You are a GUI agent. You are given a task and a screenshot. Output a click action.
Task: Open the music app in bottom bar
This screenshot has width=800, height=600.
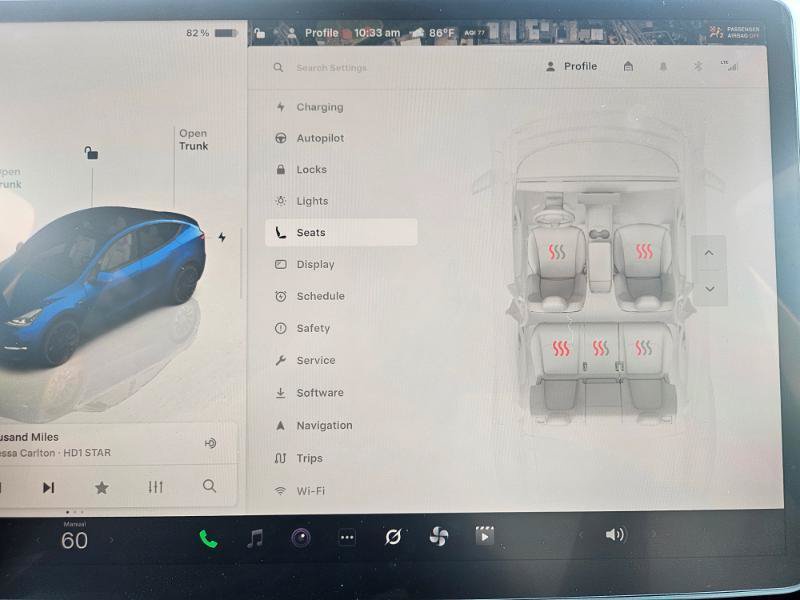pos(255,538)
